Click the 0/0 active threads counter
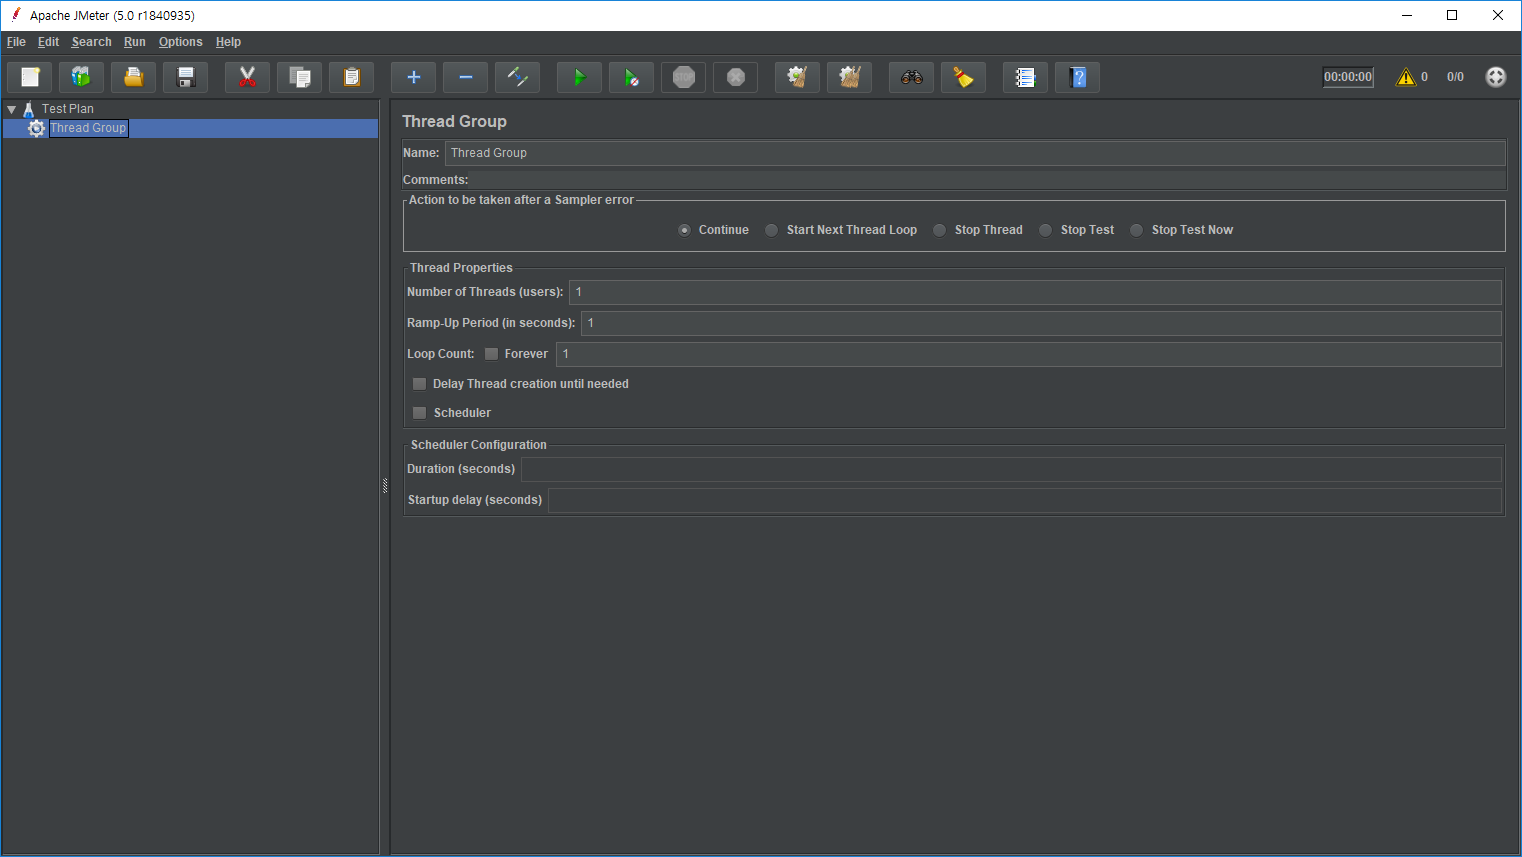Viewport: 1522px width, 857px height. tap(1455, 77)
